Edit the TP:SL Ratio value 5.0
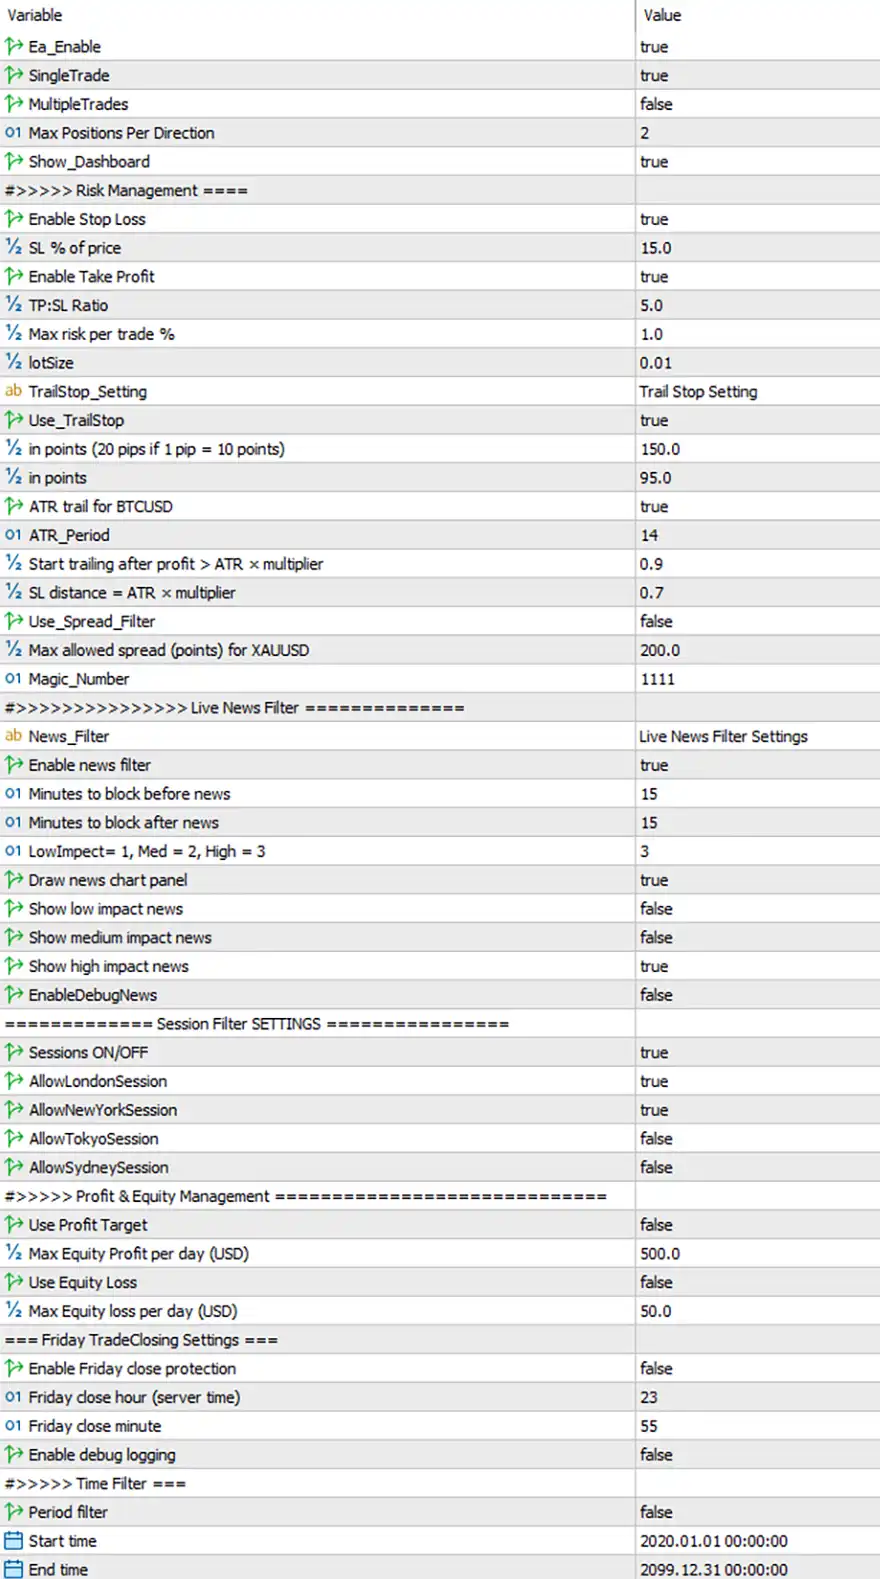 click(x=757, y=305)
